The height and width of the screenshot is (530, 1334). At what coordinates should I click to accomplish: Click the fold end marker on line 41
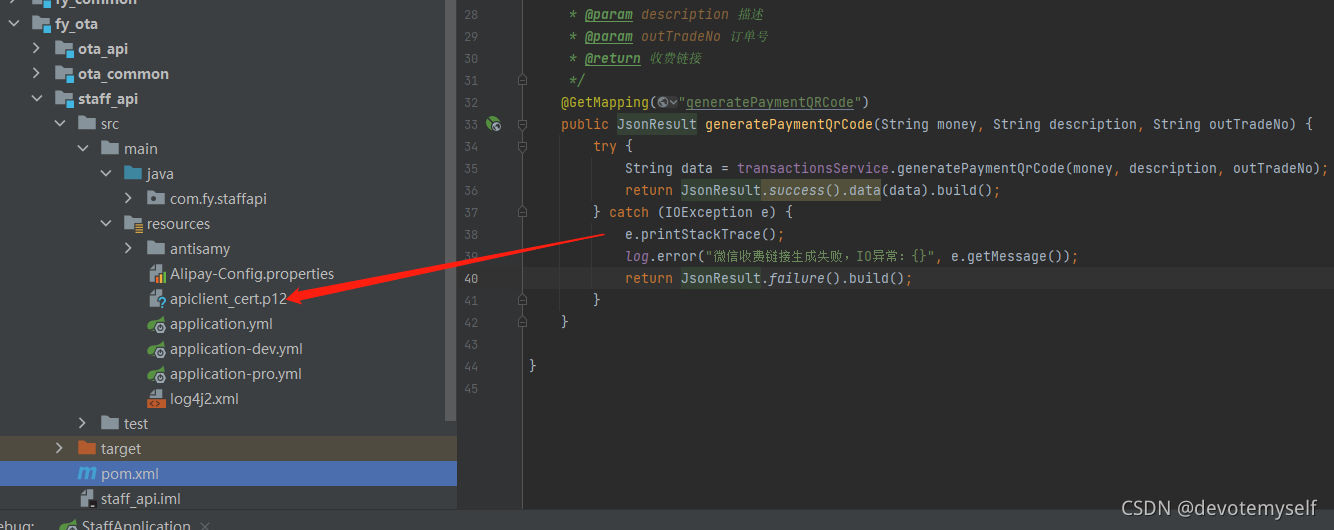click(x=522, y=300)
